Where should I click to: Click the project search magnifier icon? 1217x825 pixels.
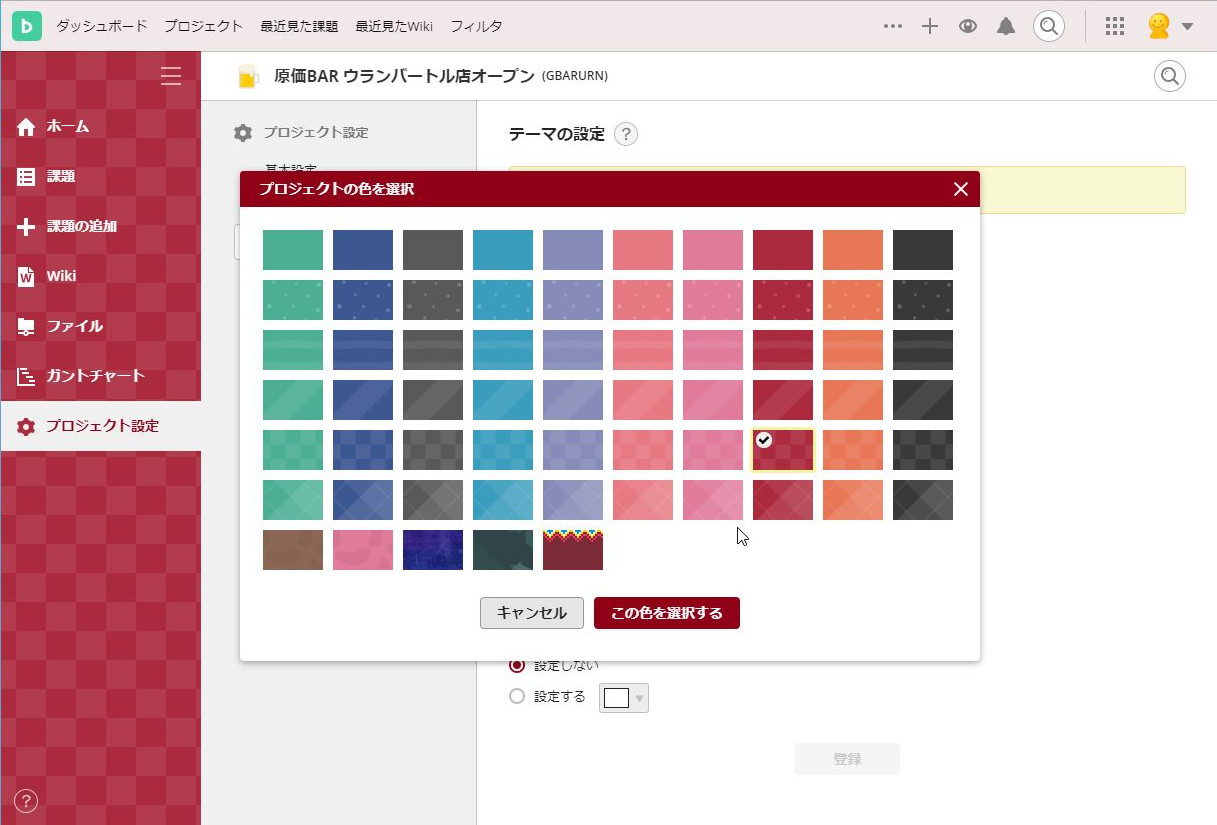pos(1170,76)
